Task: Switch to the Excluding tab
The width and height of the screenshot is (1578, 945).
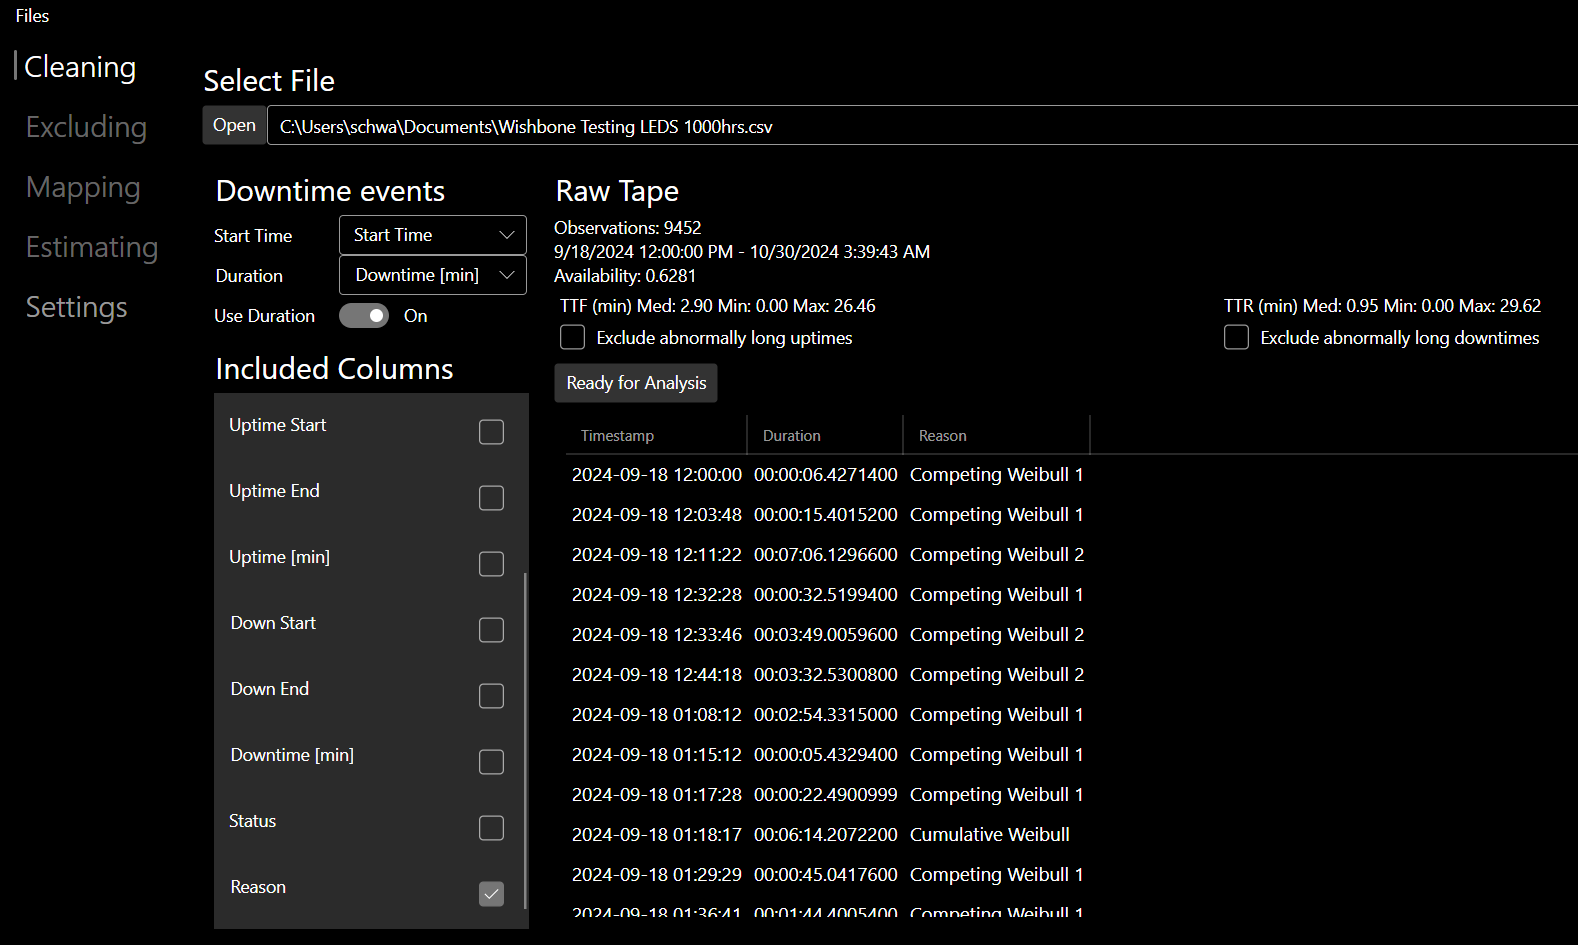Action: [86, 127]
